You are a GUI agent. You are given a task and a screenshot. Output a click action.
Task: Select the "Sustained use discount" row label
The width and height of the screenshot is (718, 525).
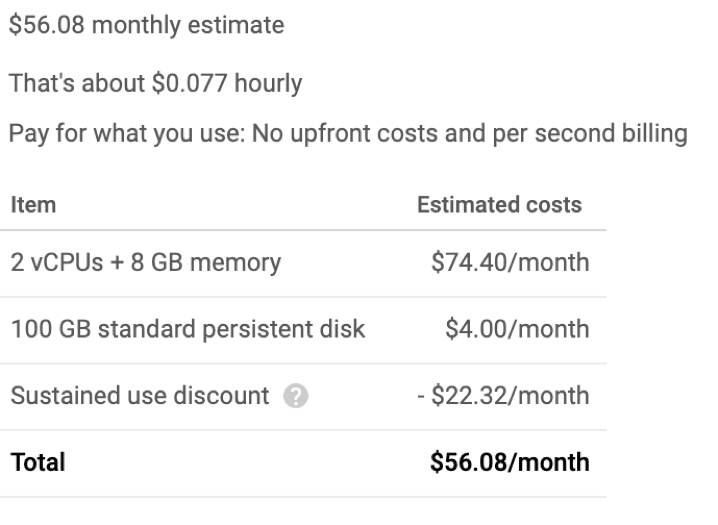click(x=139, y=396)
